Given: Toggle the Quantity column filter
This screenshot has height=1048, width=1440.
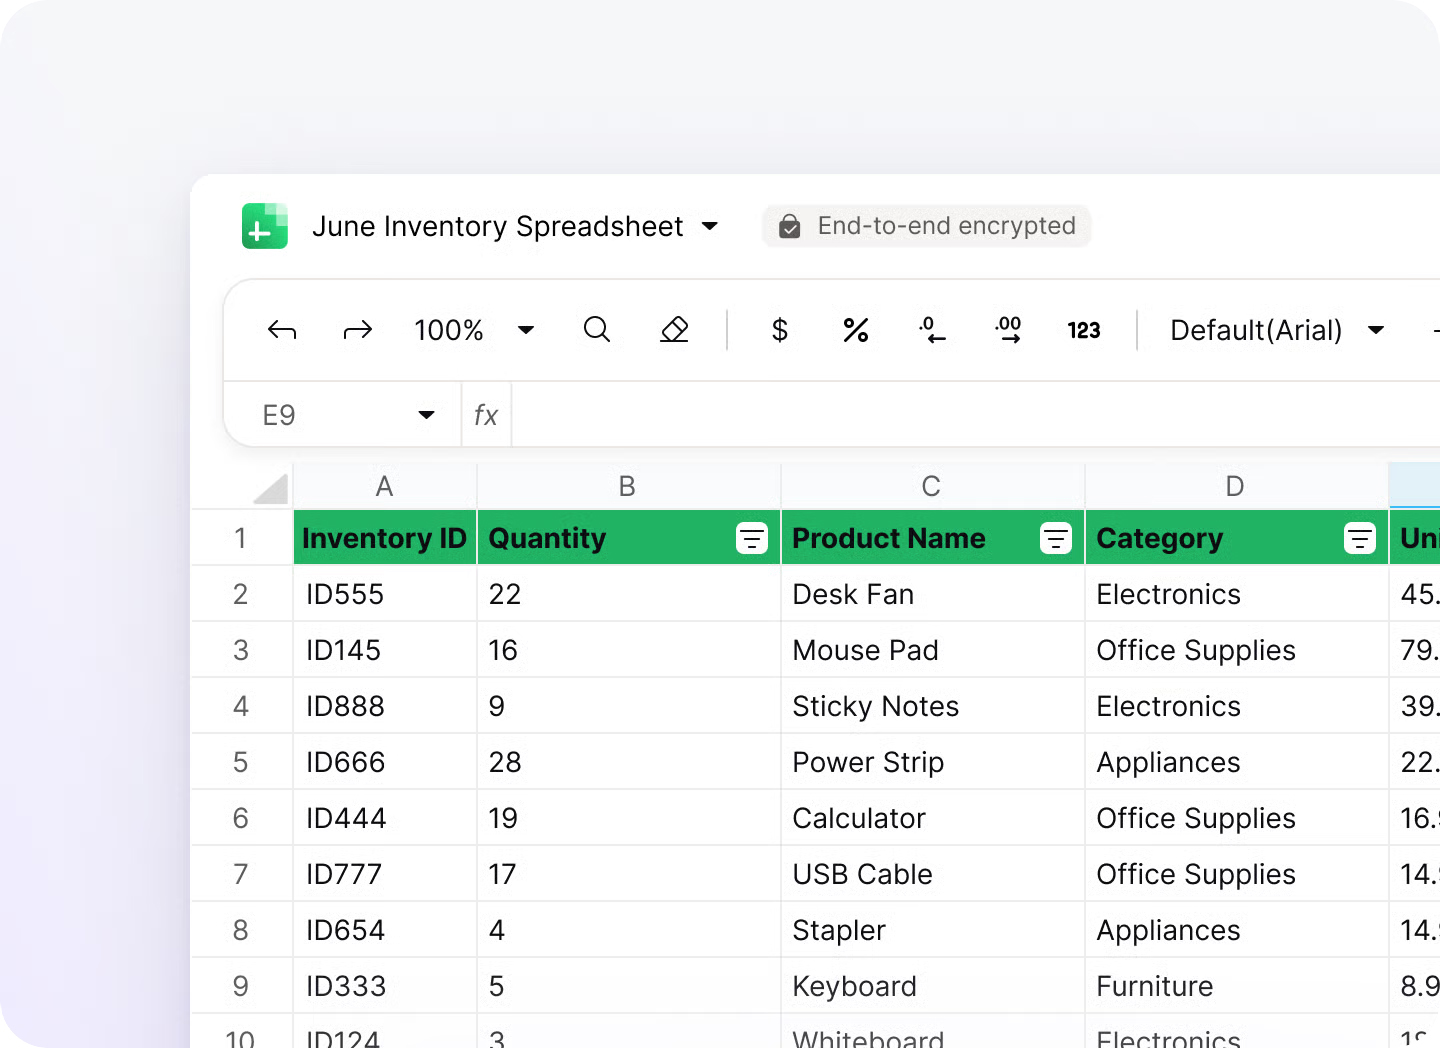Looking at the screenshot, I should tap(752, 538).
